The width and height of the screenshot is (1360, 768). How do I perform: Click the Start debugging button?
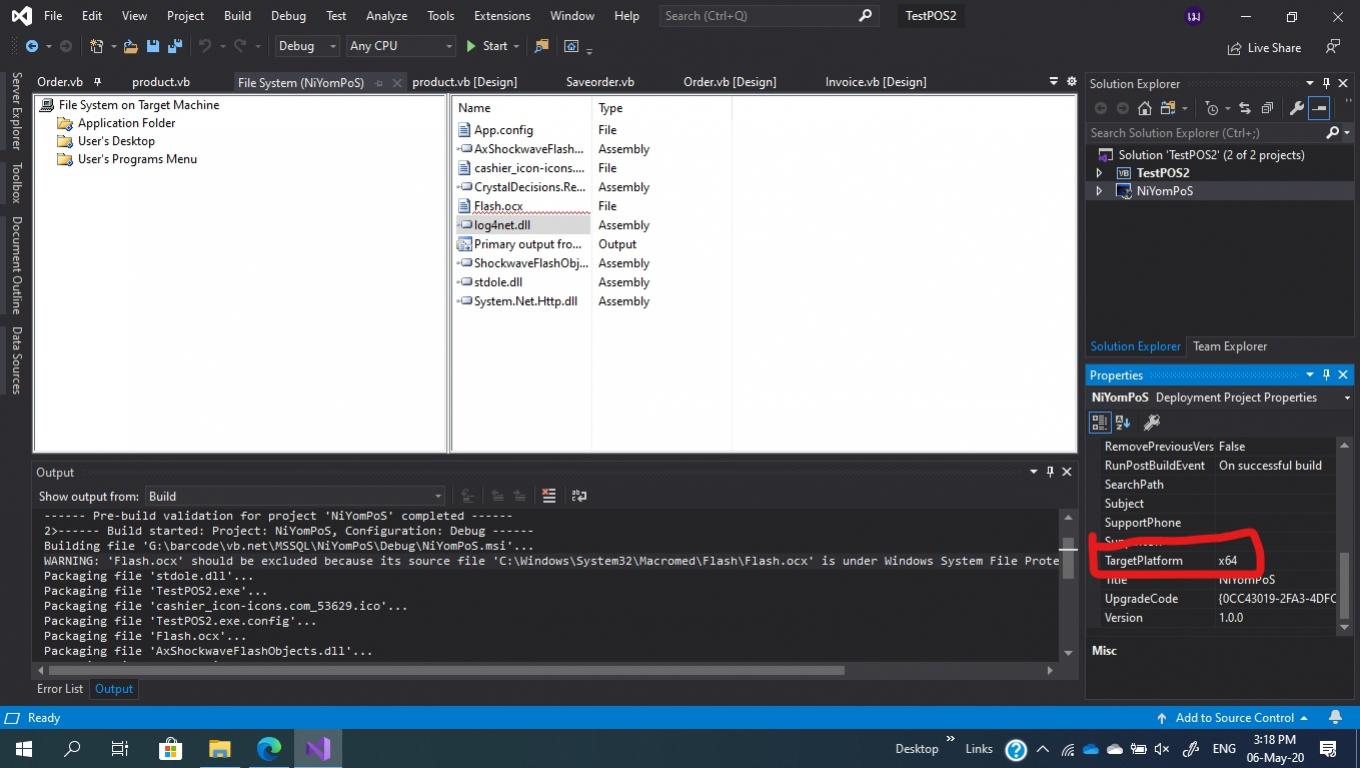487,46
